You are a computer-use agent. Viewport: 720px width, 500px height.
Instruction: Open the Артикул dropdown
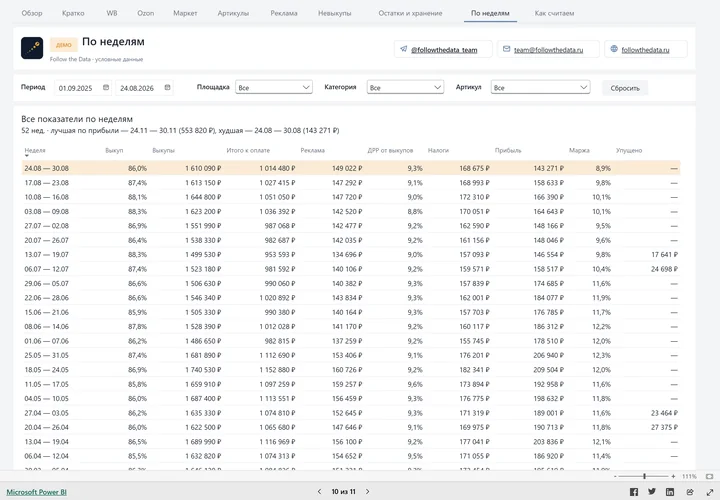click(540, 87)
